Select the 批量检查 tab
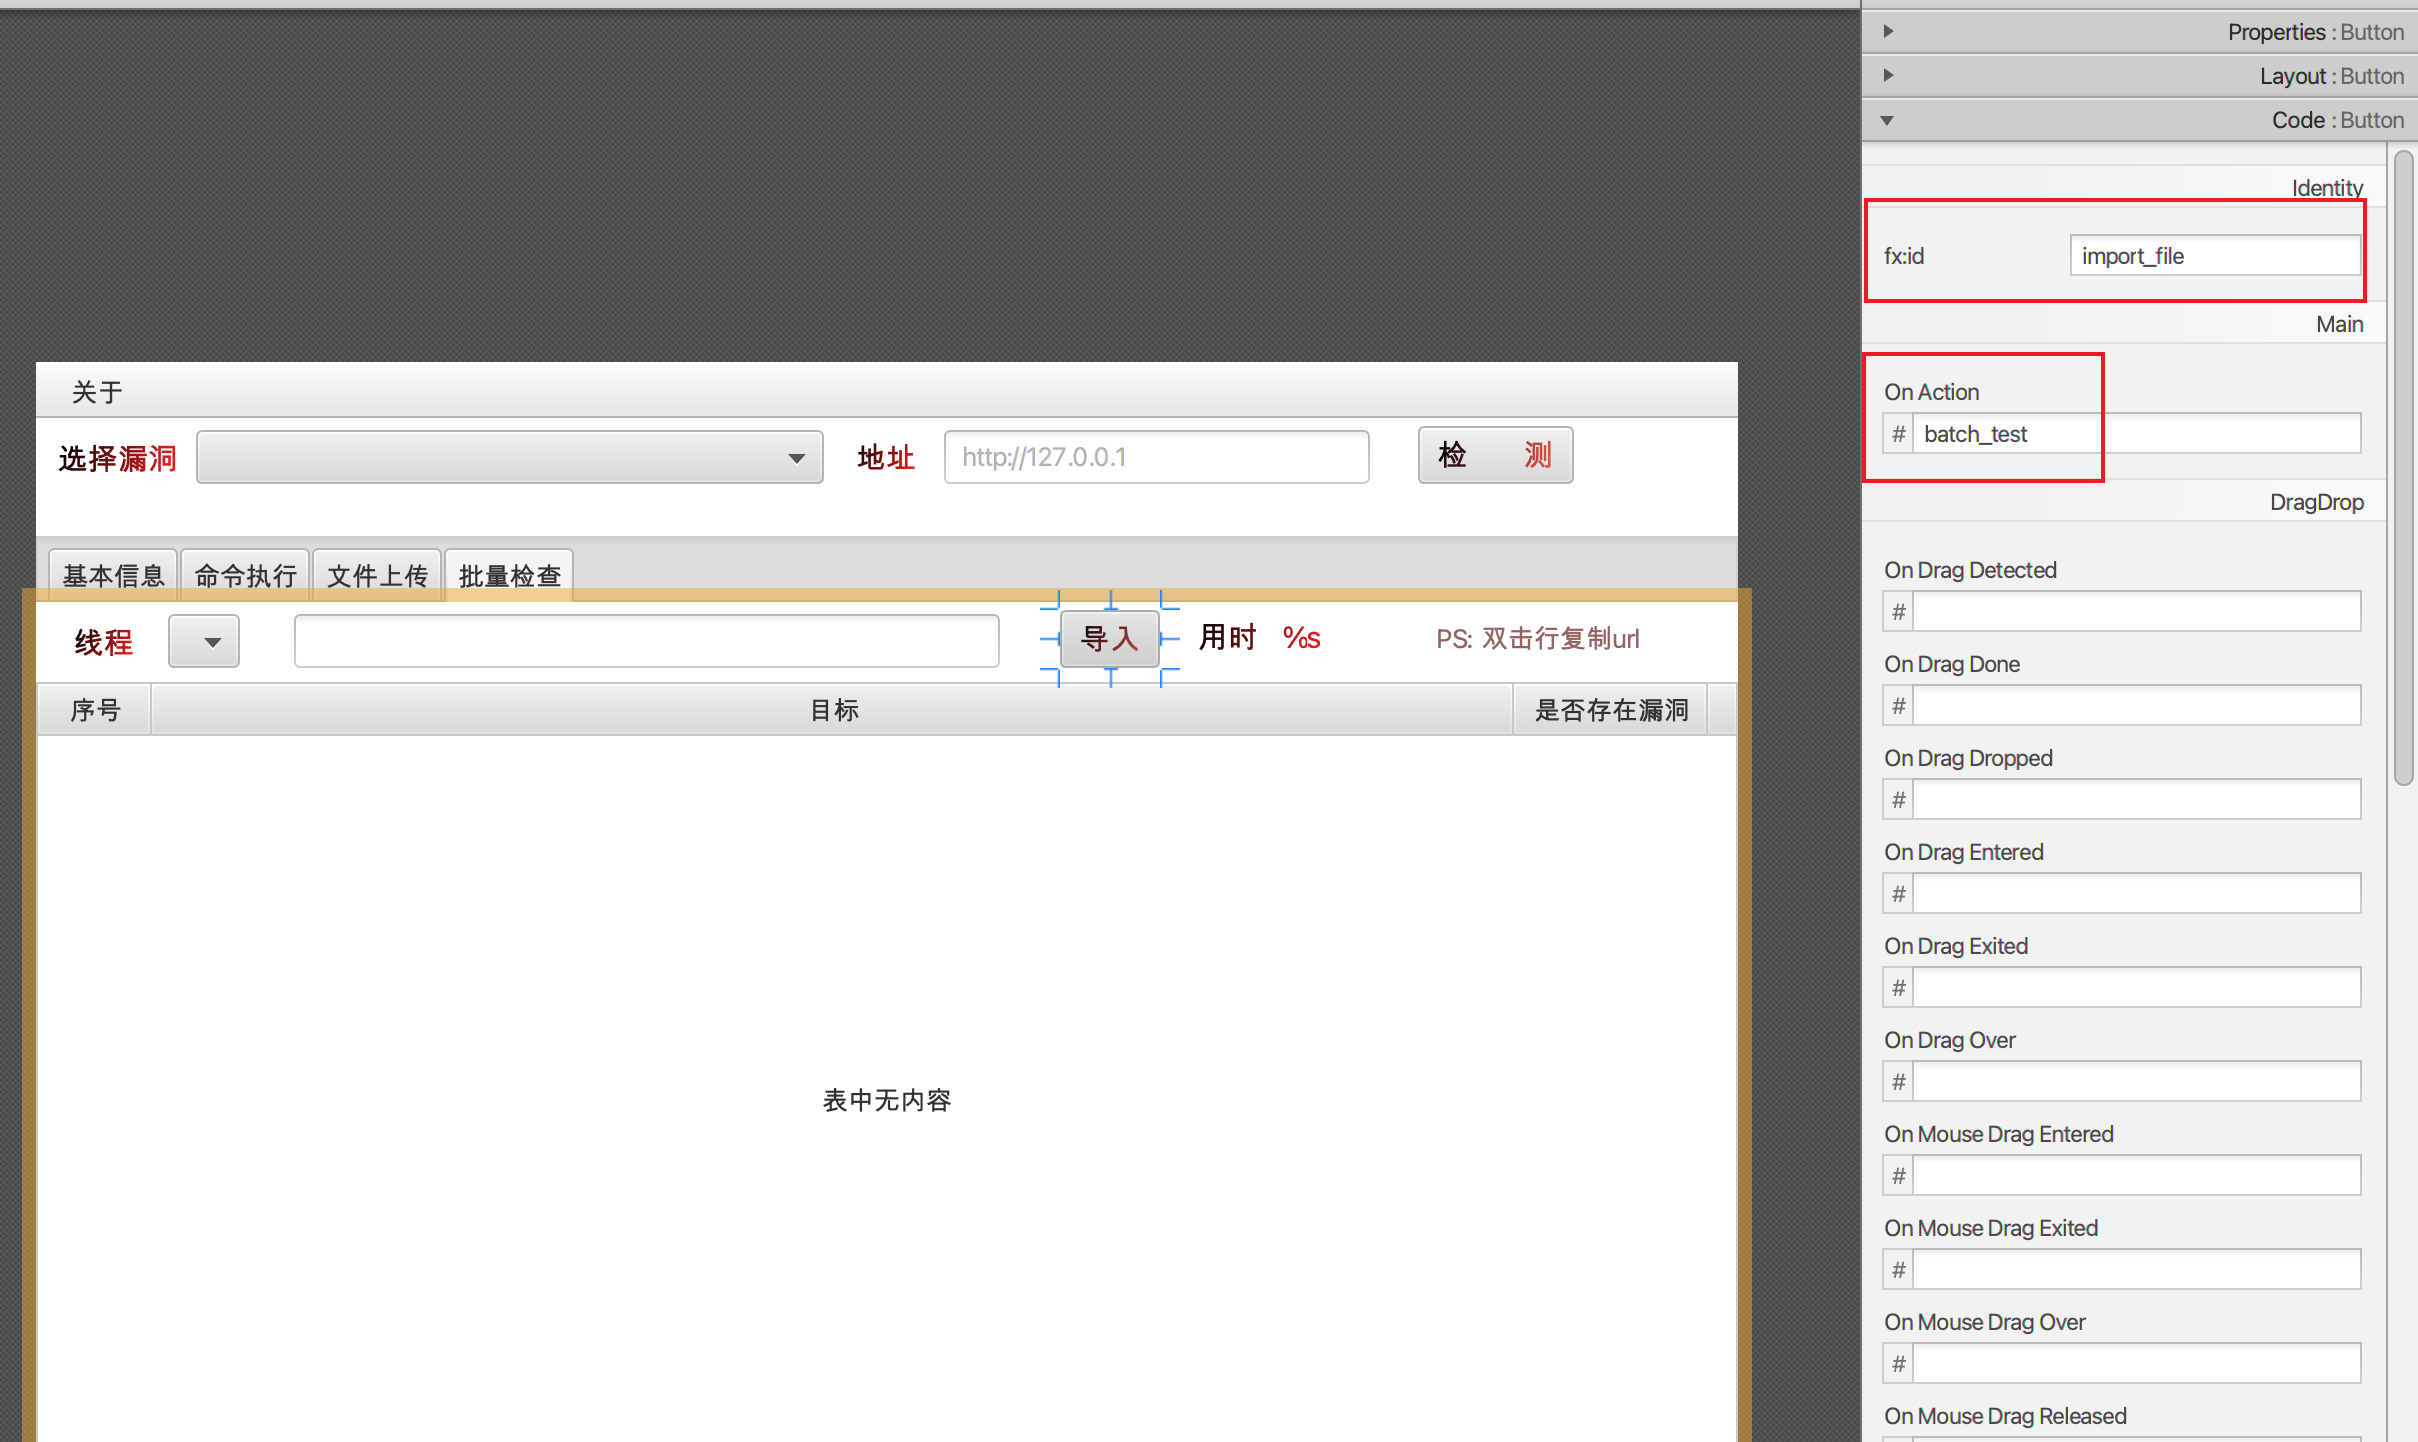The width and height of the screenshot is (2418, 1442). pyautogui.click(x=509, y=575)
